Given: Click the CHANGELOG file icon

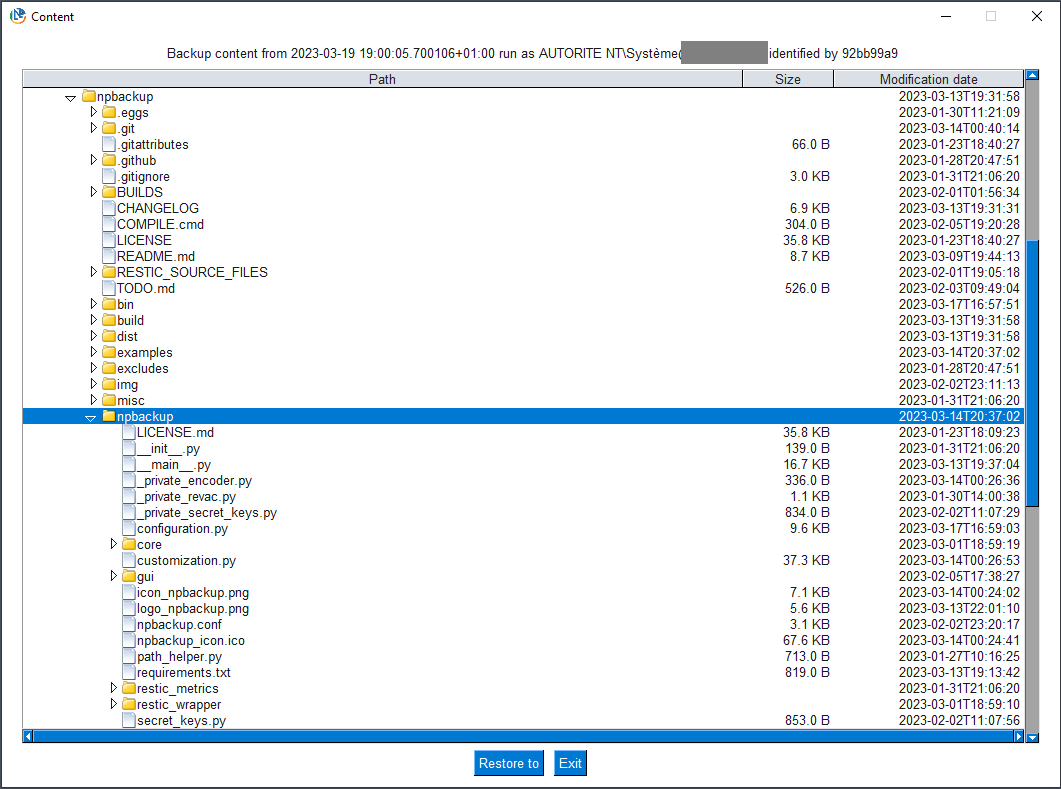Looking at the screenshot, I should pyautogui.click(x=109, y=208).
